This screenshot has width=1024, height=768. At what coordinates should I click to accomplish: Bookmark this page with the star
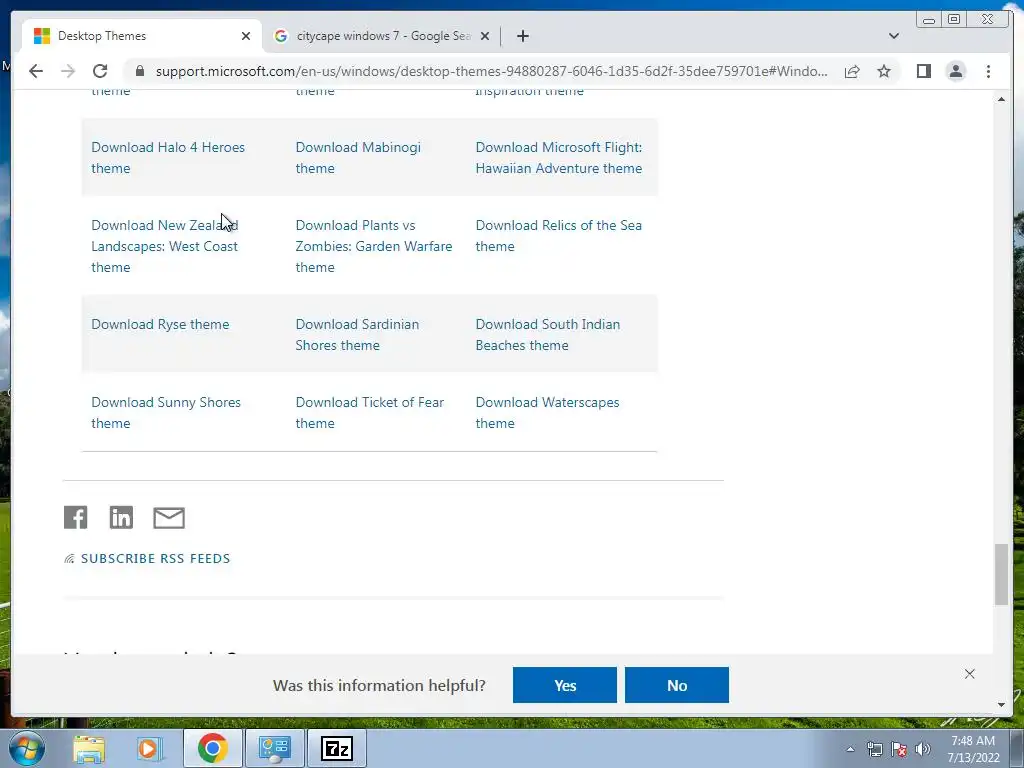coord(884,71)
